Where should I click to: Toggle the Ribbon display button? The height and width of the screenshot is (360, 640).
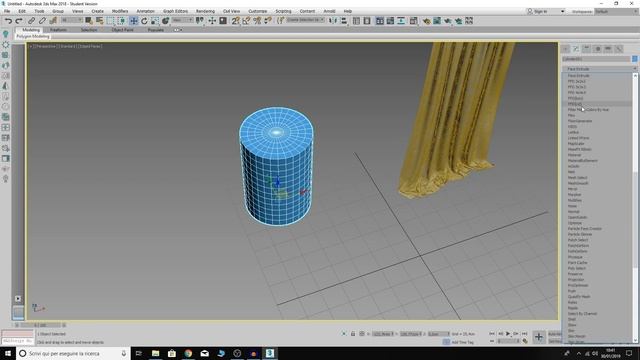point(380,20)
